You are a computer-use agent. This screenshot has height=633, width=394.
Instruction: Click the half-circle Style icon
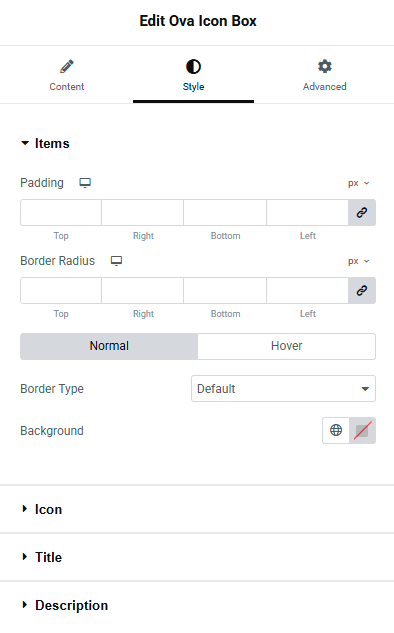(193, 67)
